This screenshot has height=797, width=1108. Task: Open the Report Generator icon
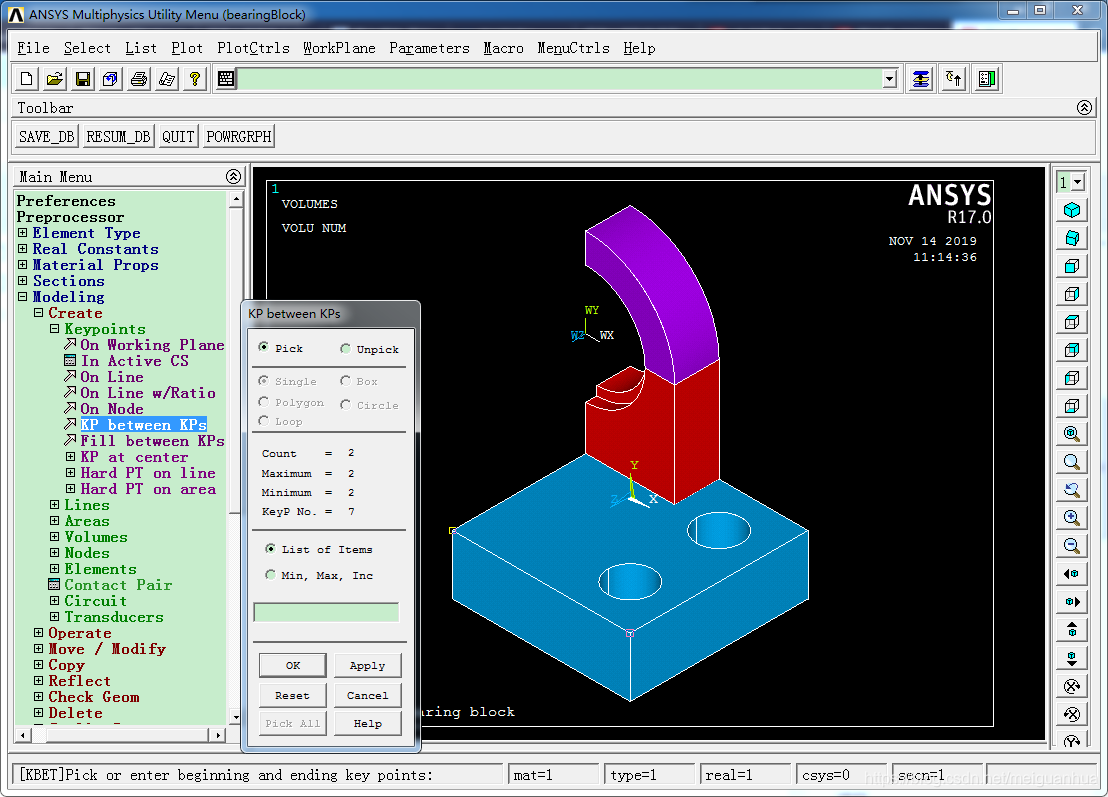[x=167, y=79]
